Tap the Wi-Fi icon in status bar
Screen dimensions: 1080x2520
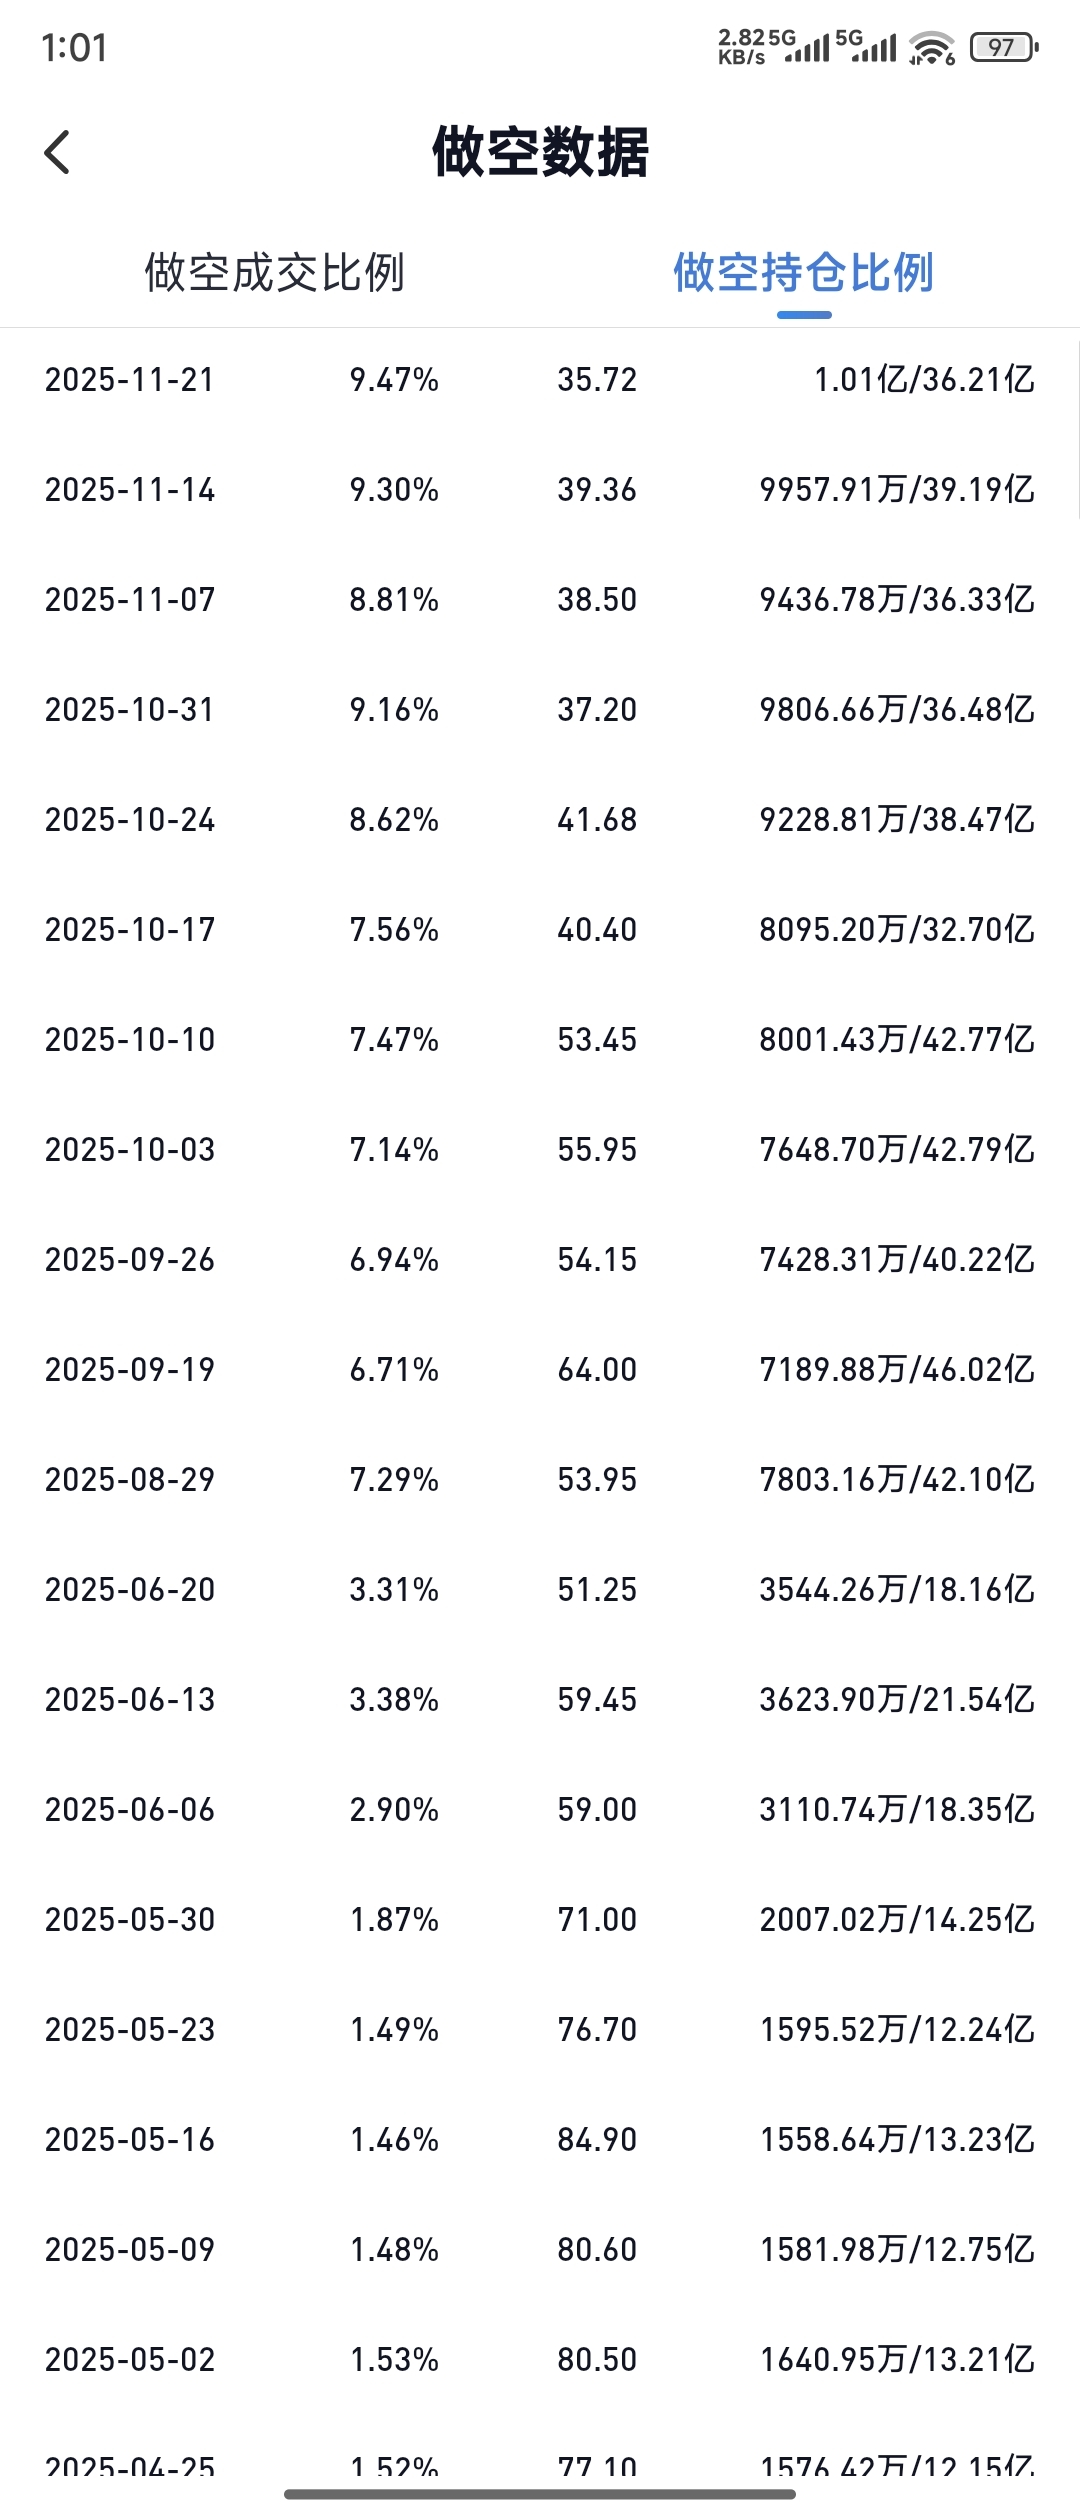(x=932, y=47)
